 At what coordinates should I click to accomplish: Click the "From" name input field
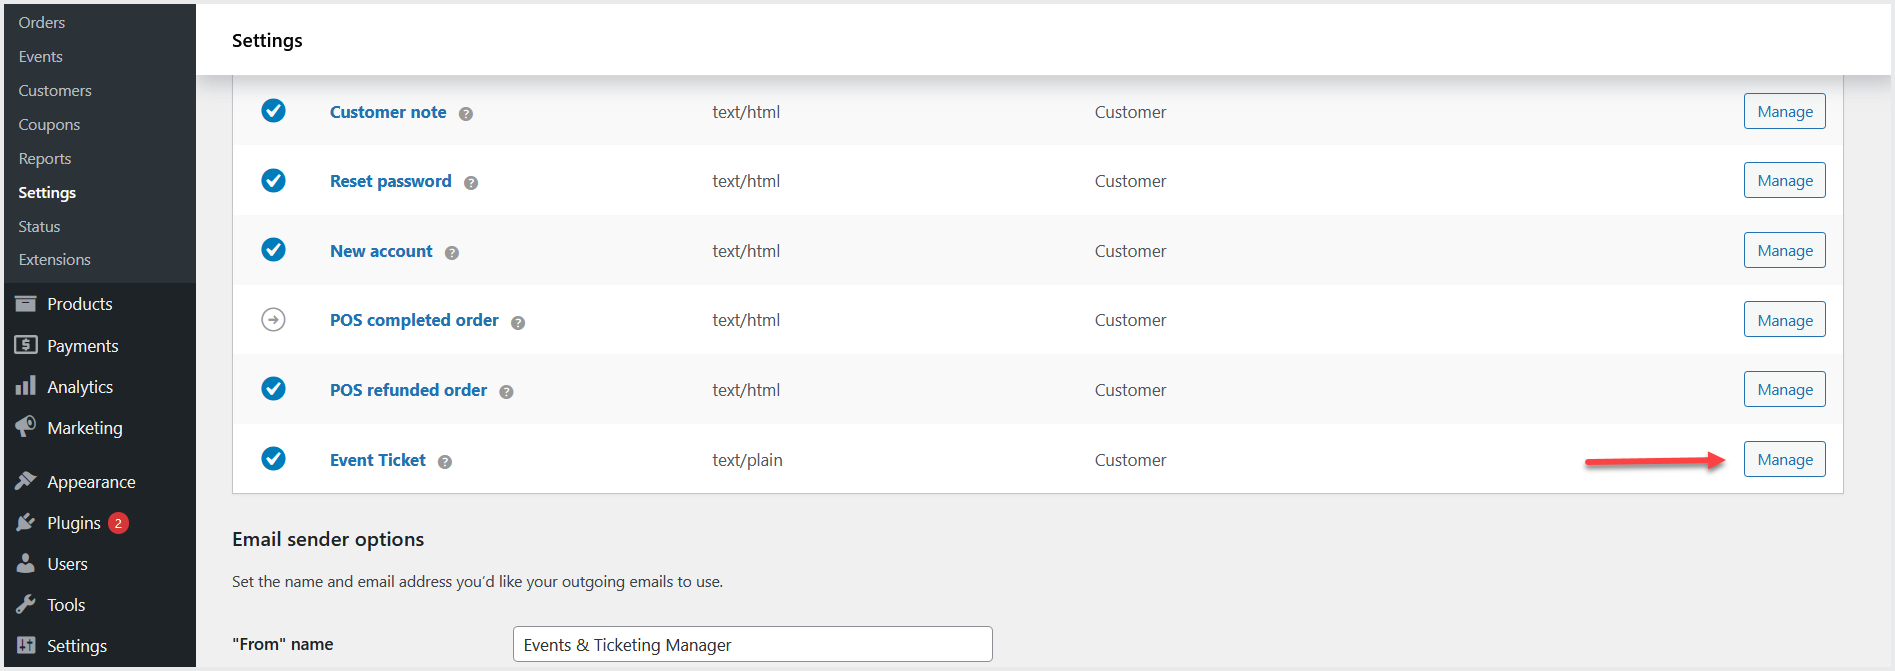point(752,645)
